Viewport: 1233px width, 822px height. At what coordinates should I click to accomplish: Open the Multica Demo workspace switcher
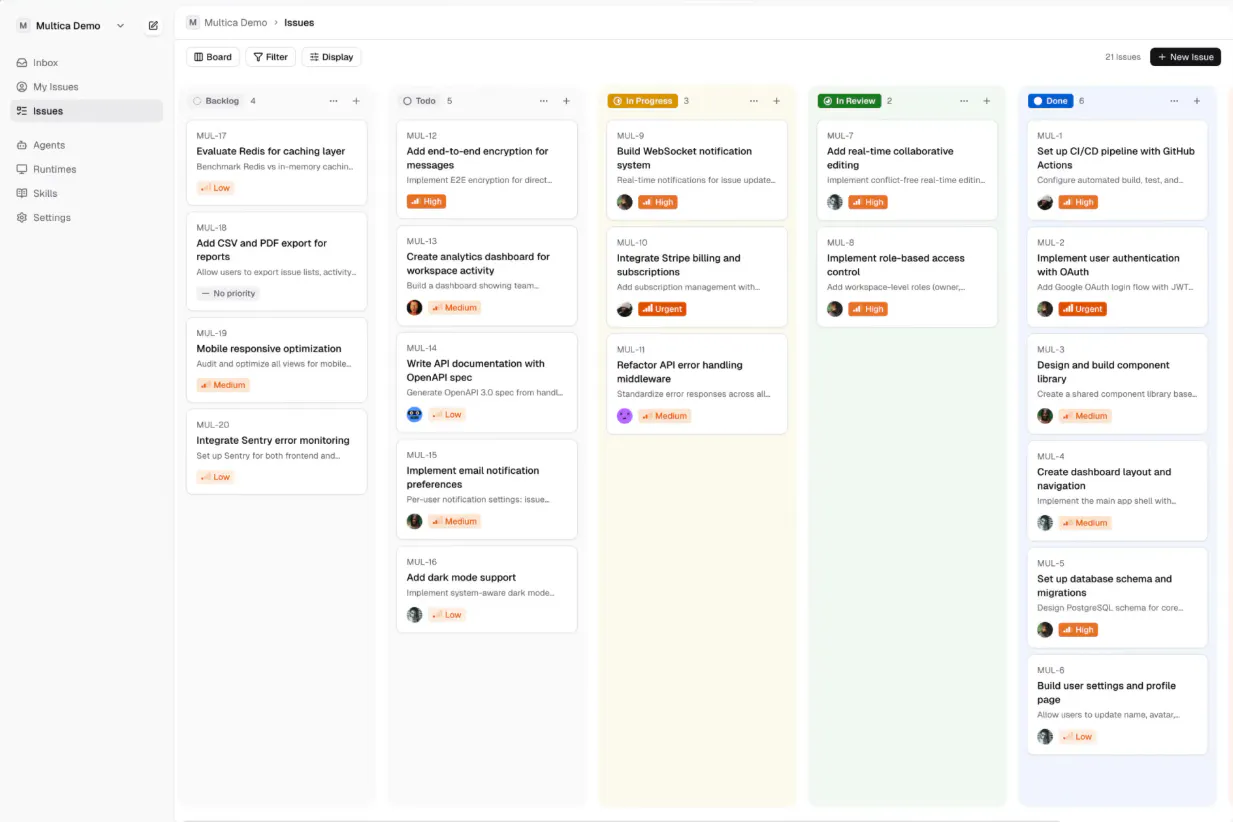[71, 26]
